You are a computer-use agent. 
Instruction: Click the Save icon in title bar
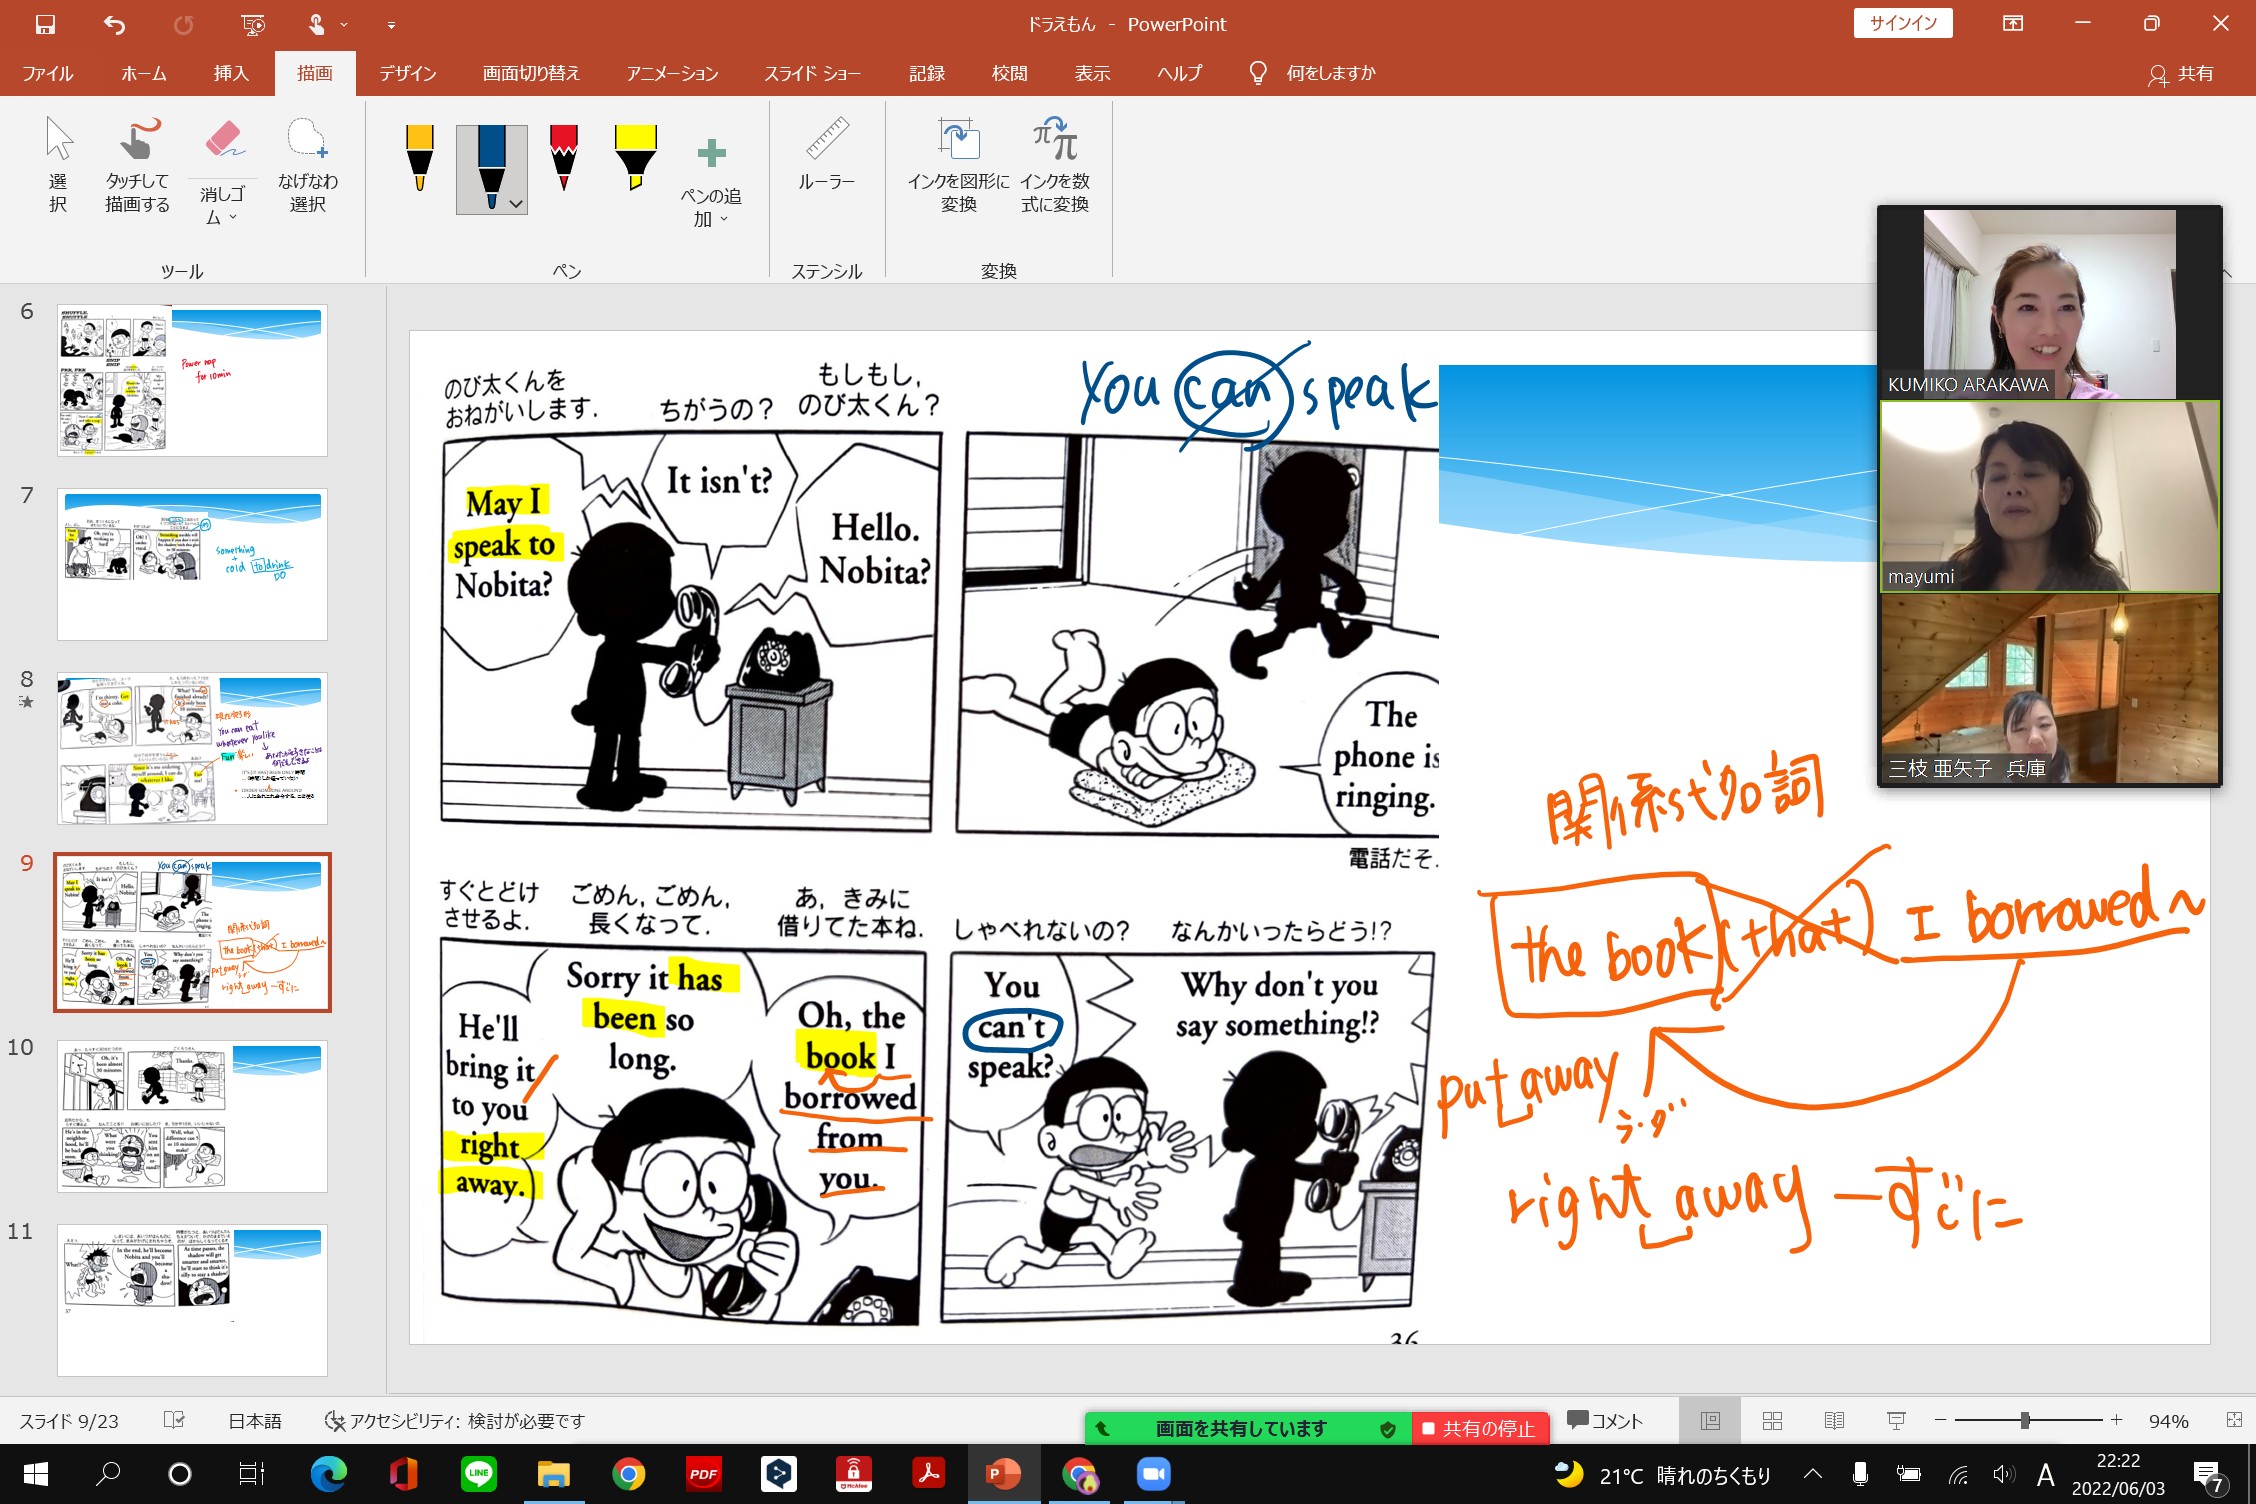click(45, 24)
